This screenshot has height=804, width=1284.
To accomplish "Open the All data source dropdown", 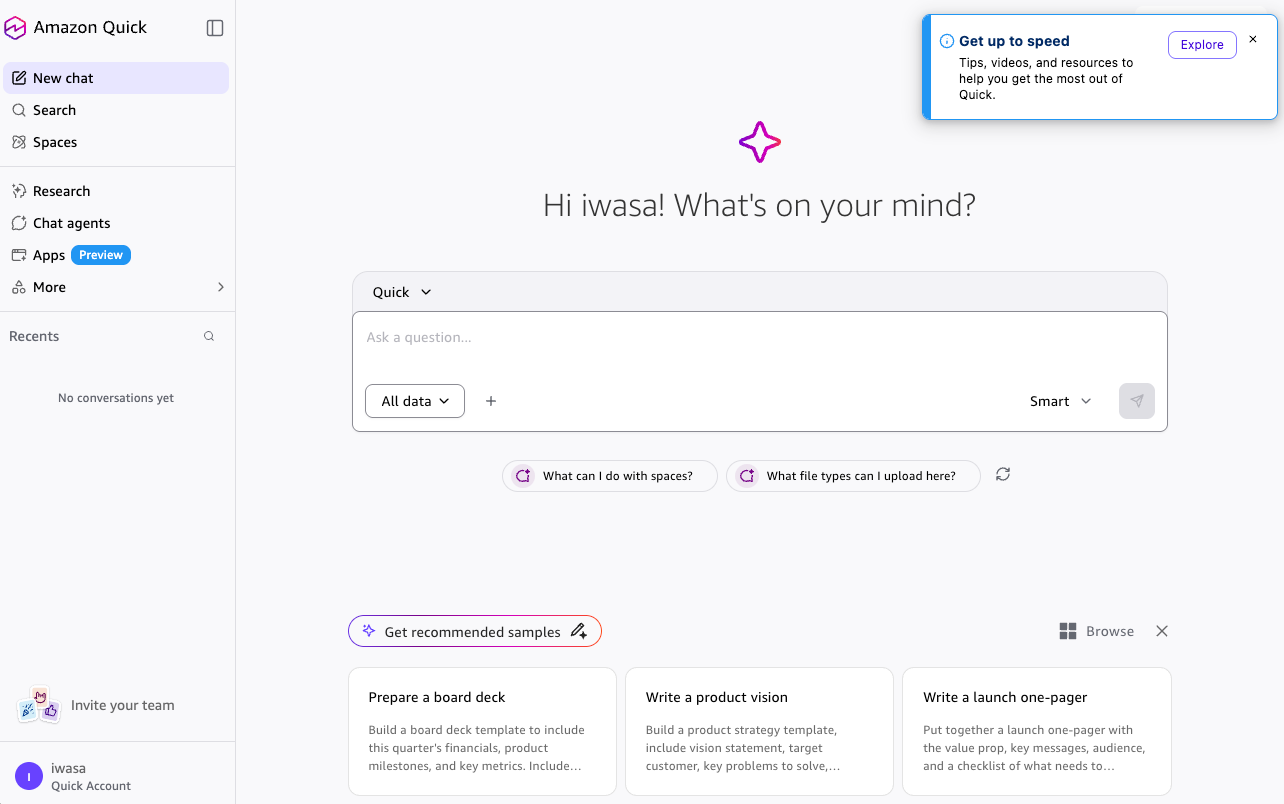I will click(x=415, y=401).
